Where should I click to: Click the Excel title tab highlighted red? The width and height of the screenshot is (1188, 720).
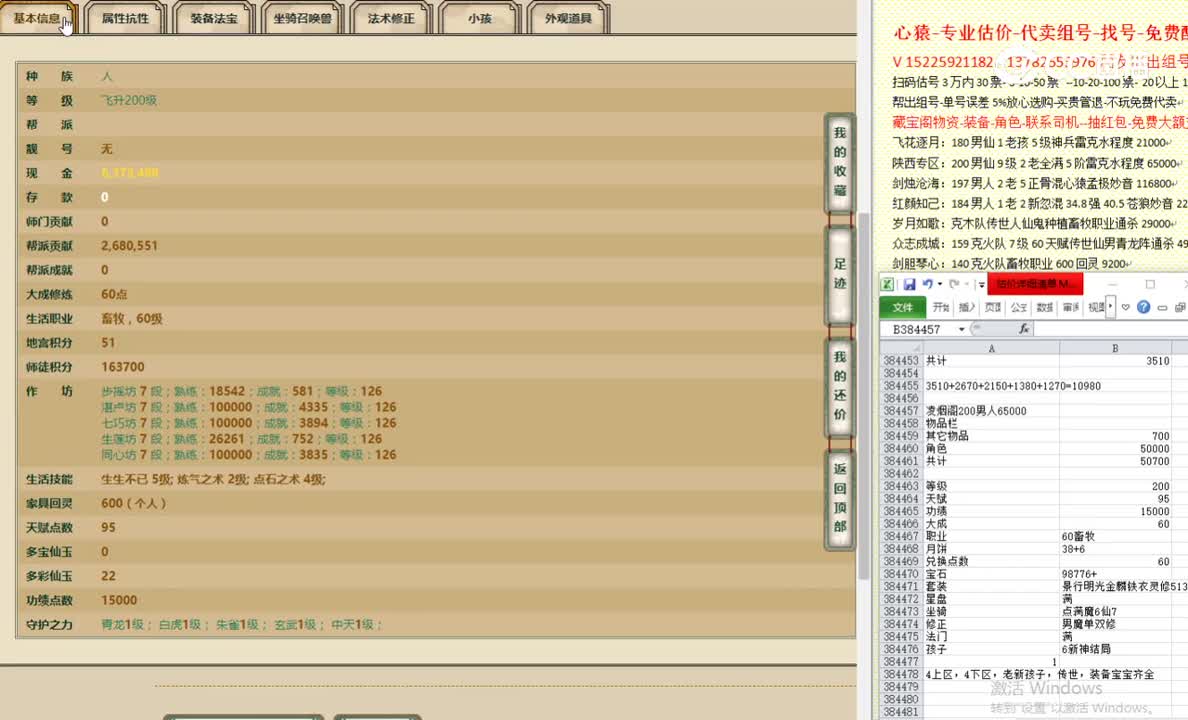point(1035,284)
